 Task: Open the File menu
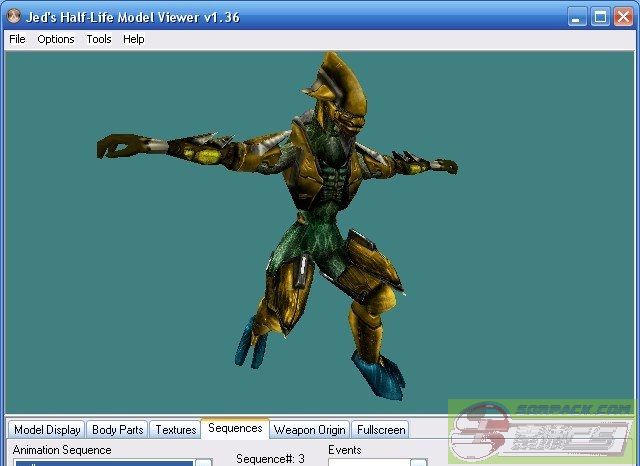tap(17, 39)
